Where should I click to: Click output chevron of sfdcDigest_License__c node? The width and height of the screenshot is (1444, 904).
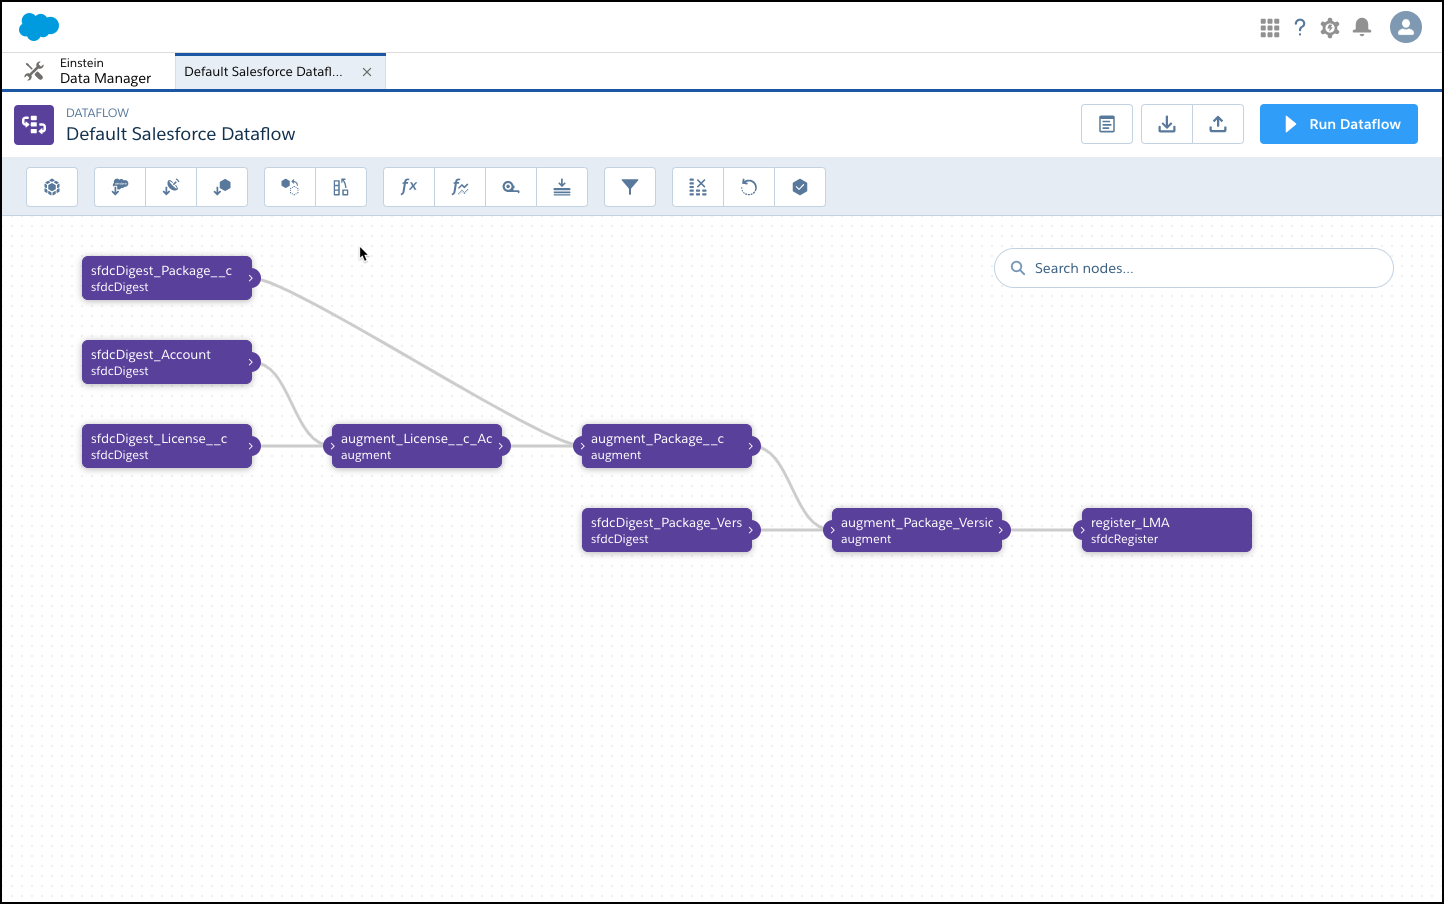tap(251, 446)
